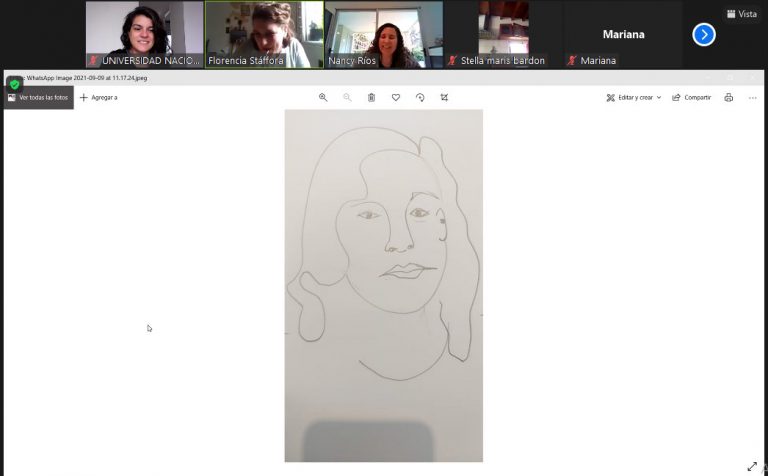
Task: Select Stella maris bardon's video thumbnail
Action: [503, 34]
